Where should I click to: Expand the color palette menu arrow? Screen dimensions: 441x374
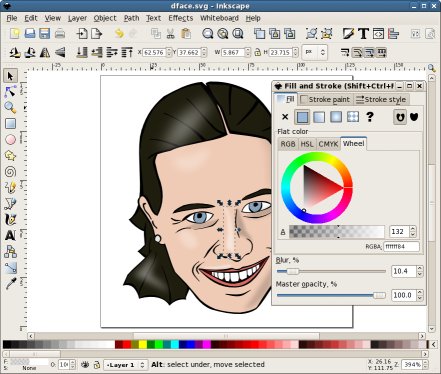tap(434, 344)
